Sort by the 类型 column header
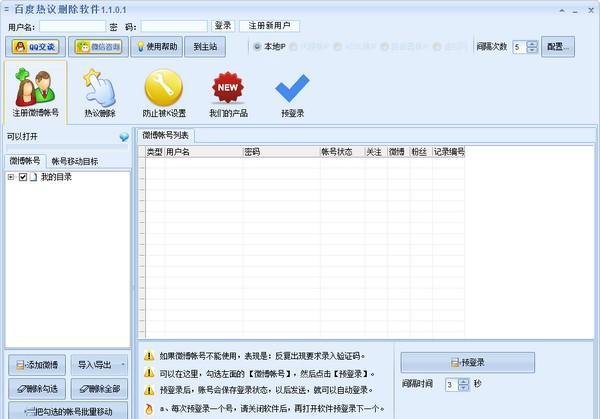The height and width of the screenshot is (419, 600). tap(155, 152)
